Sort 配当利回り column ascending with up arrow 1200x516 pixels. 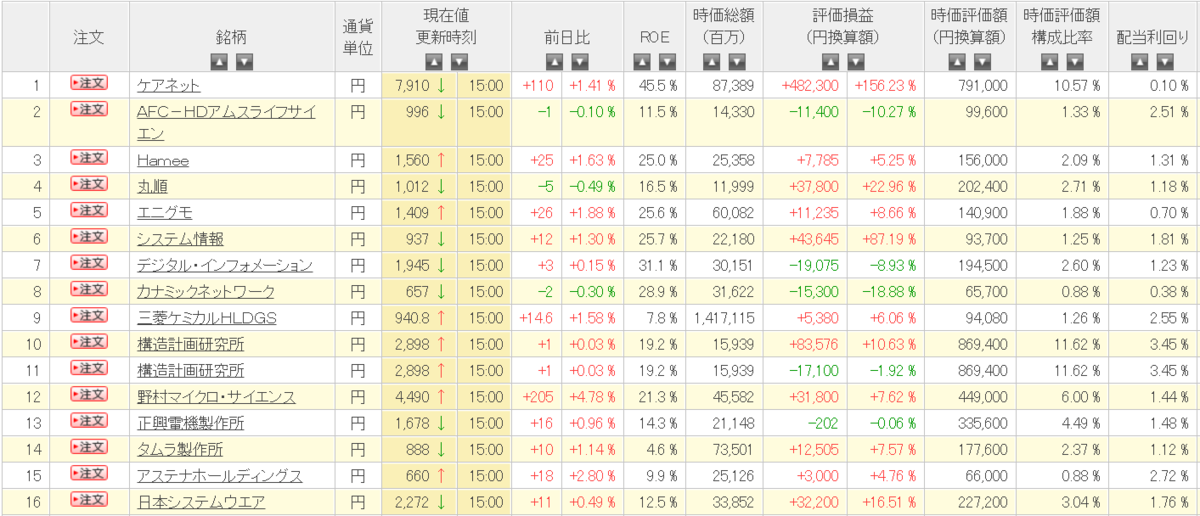coord(1141,61)
